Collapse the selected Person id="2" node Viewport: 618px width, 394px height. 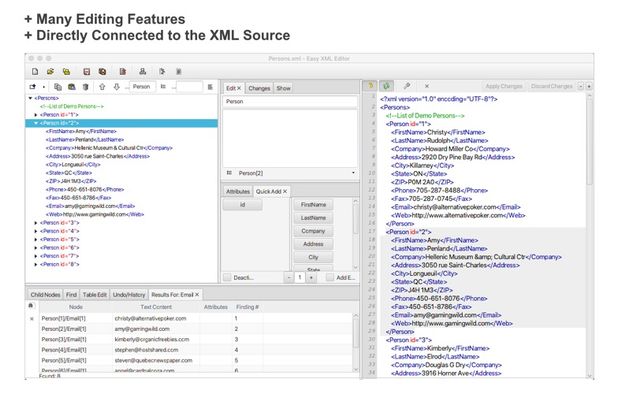[36, 123]
